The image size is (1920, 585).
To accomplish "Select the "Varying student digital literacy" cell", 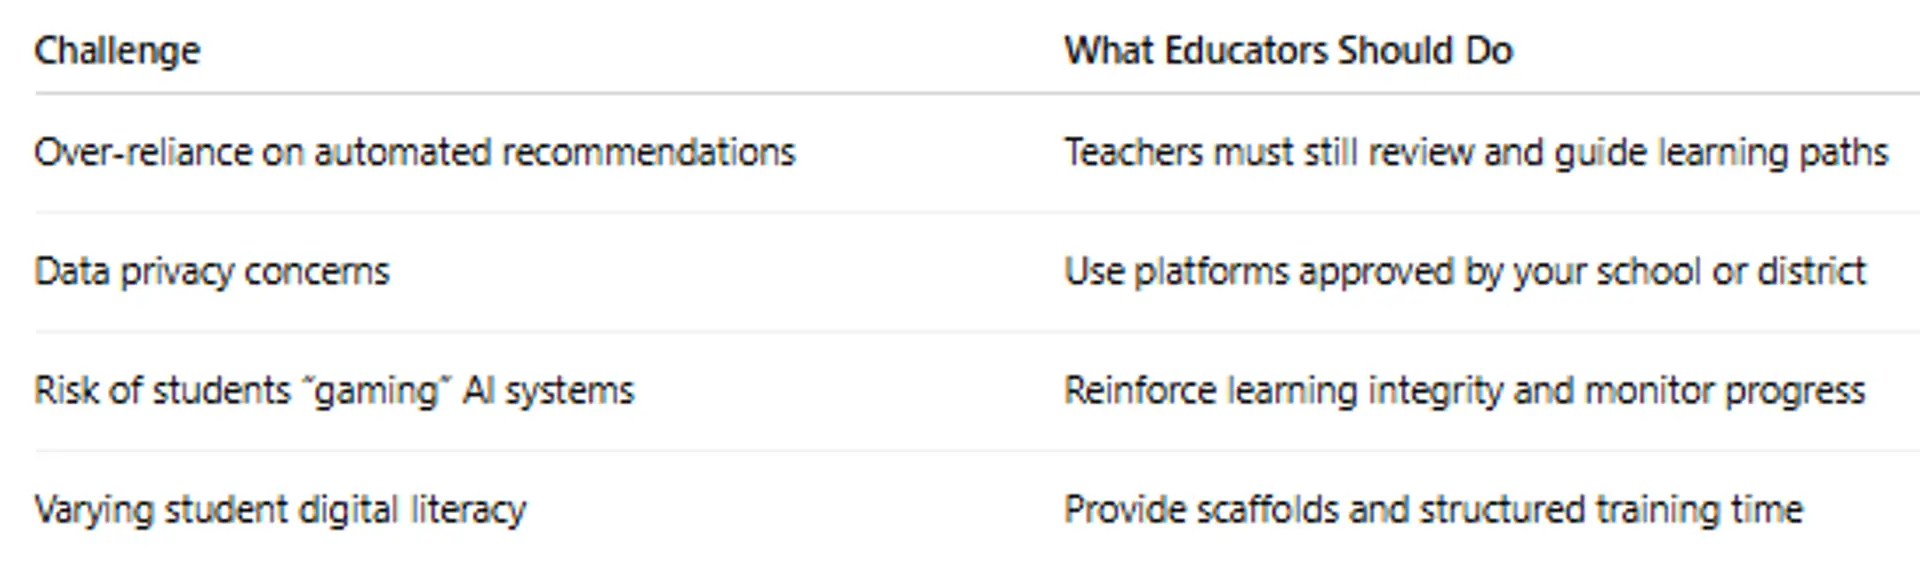I will tap(280, 510).
